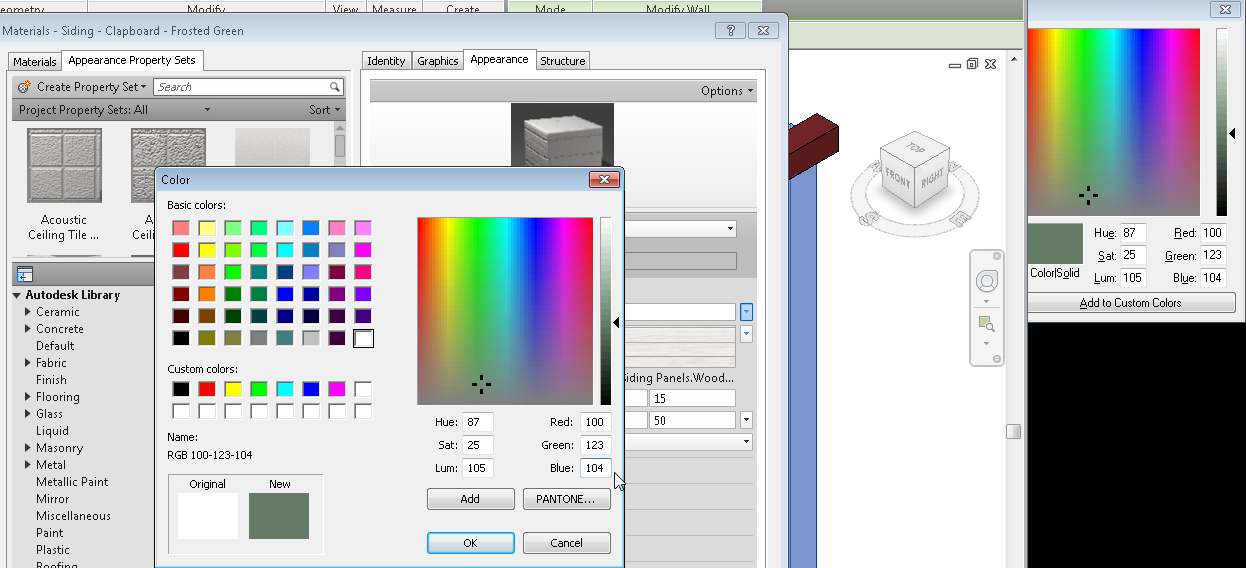
Task: Select the first Acoustic Ceiling Tile thumbnail
Action: [x=64, y=165]
